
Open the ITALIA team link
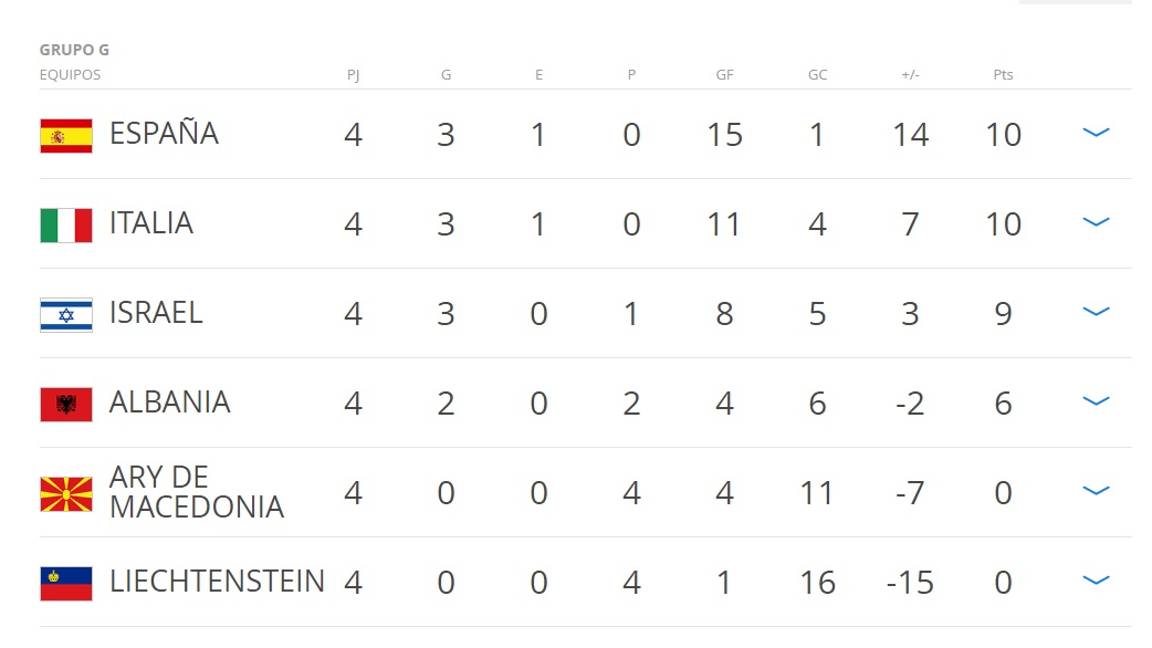coord(151,223)
